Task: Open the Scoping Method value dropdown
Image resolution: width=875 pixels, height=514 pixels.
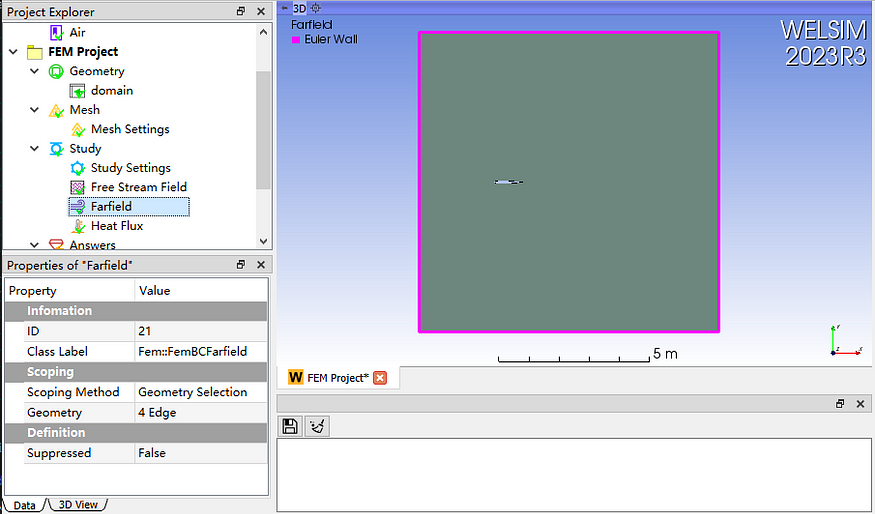Action: click(x=201, y=392)
